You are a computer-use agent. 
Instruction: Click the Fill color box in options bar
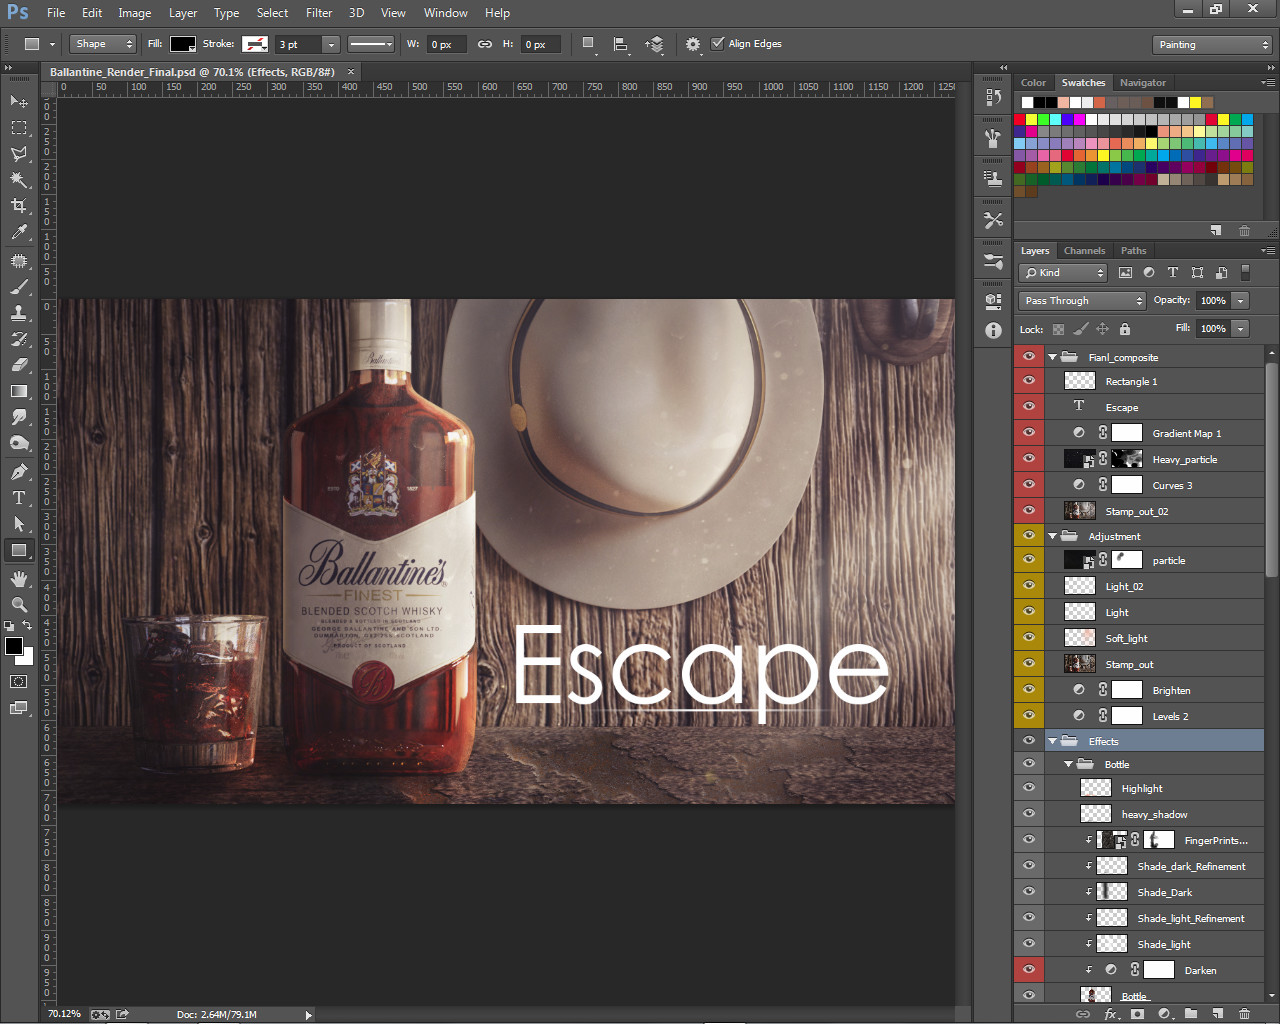(x=183, y=44)
